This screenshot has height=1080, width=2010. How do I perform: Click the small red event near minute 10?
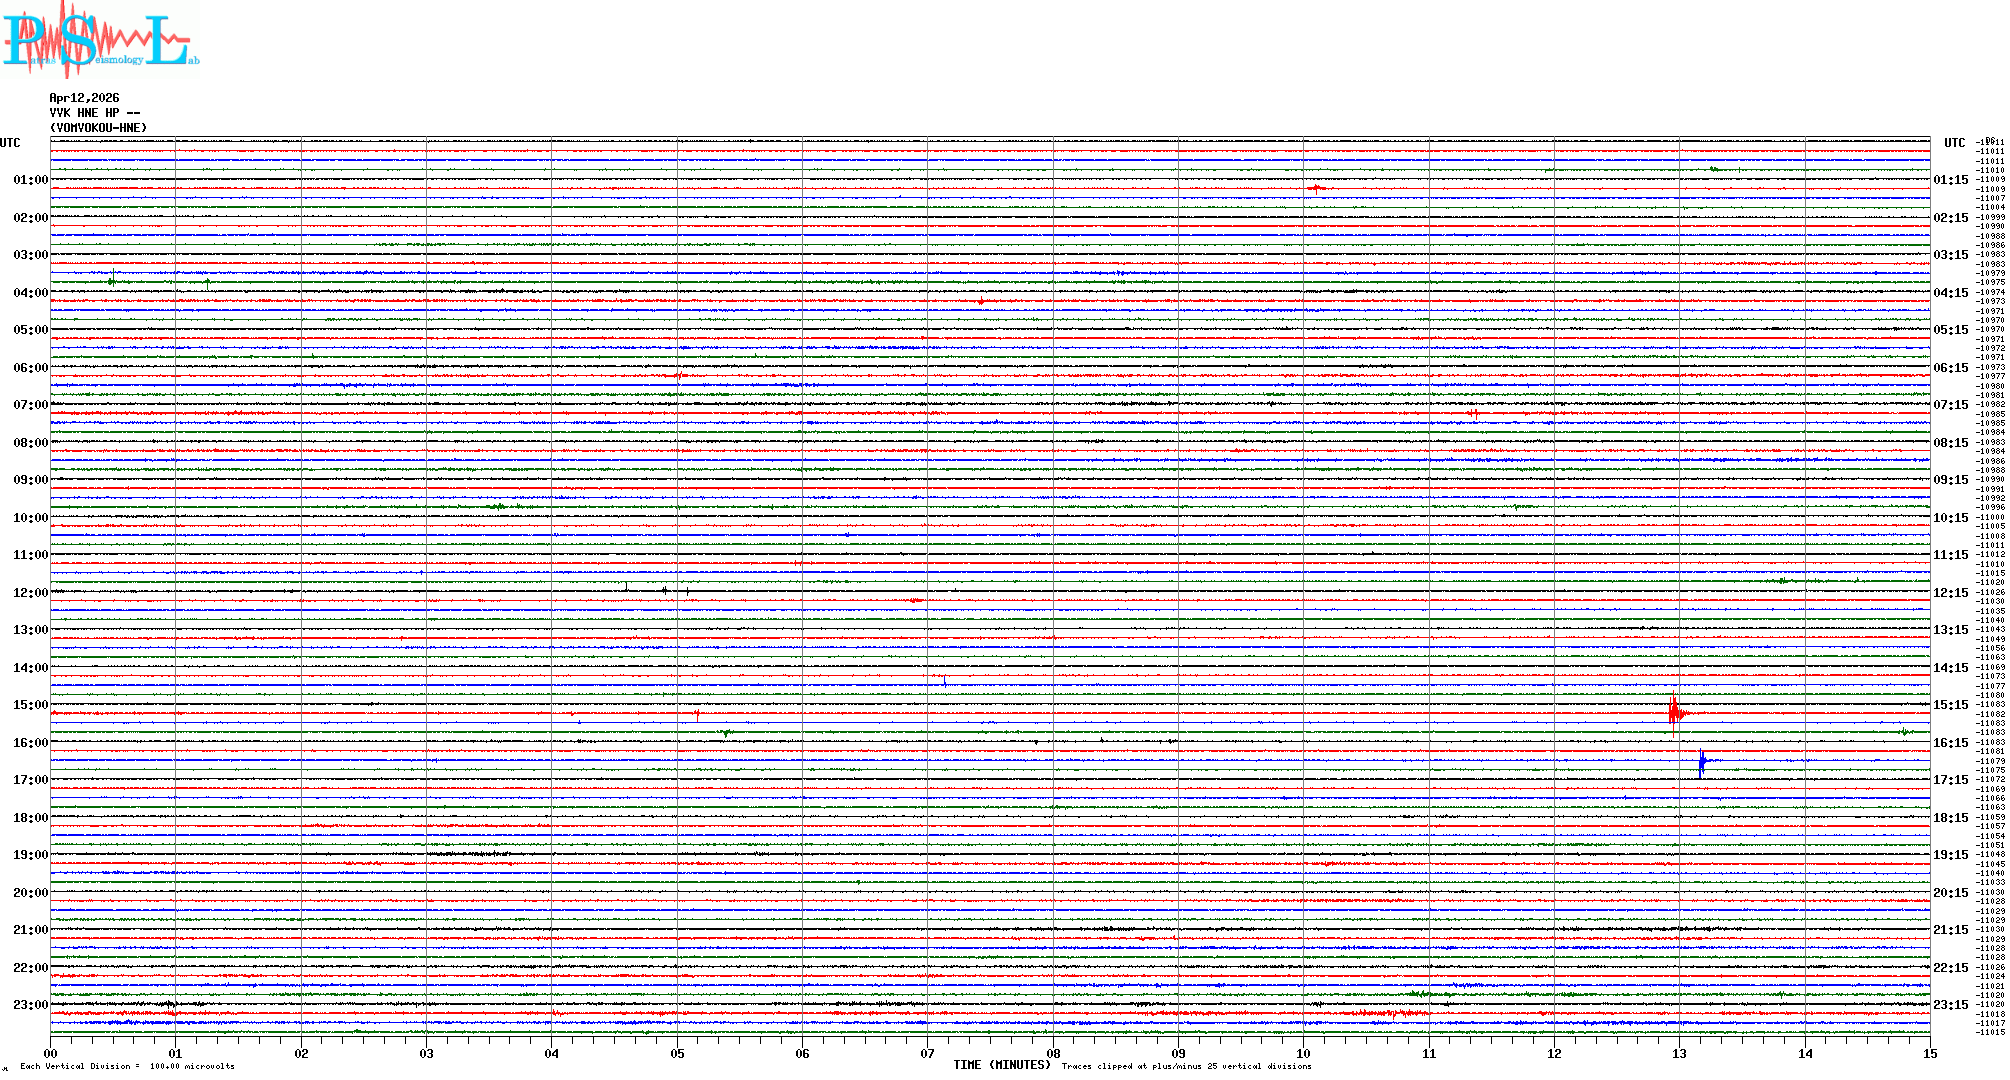1316,188
